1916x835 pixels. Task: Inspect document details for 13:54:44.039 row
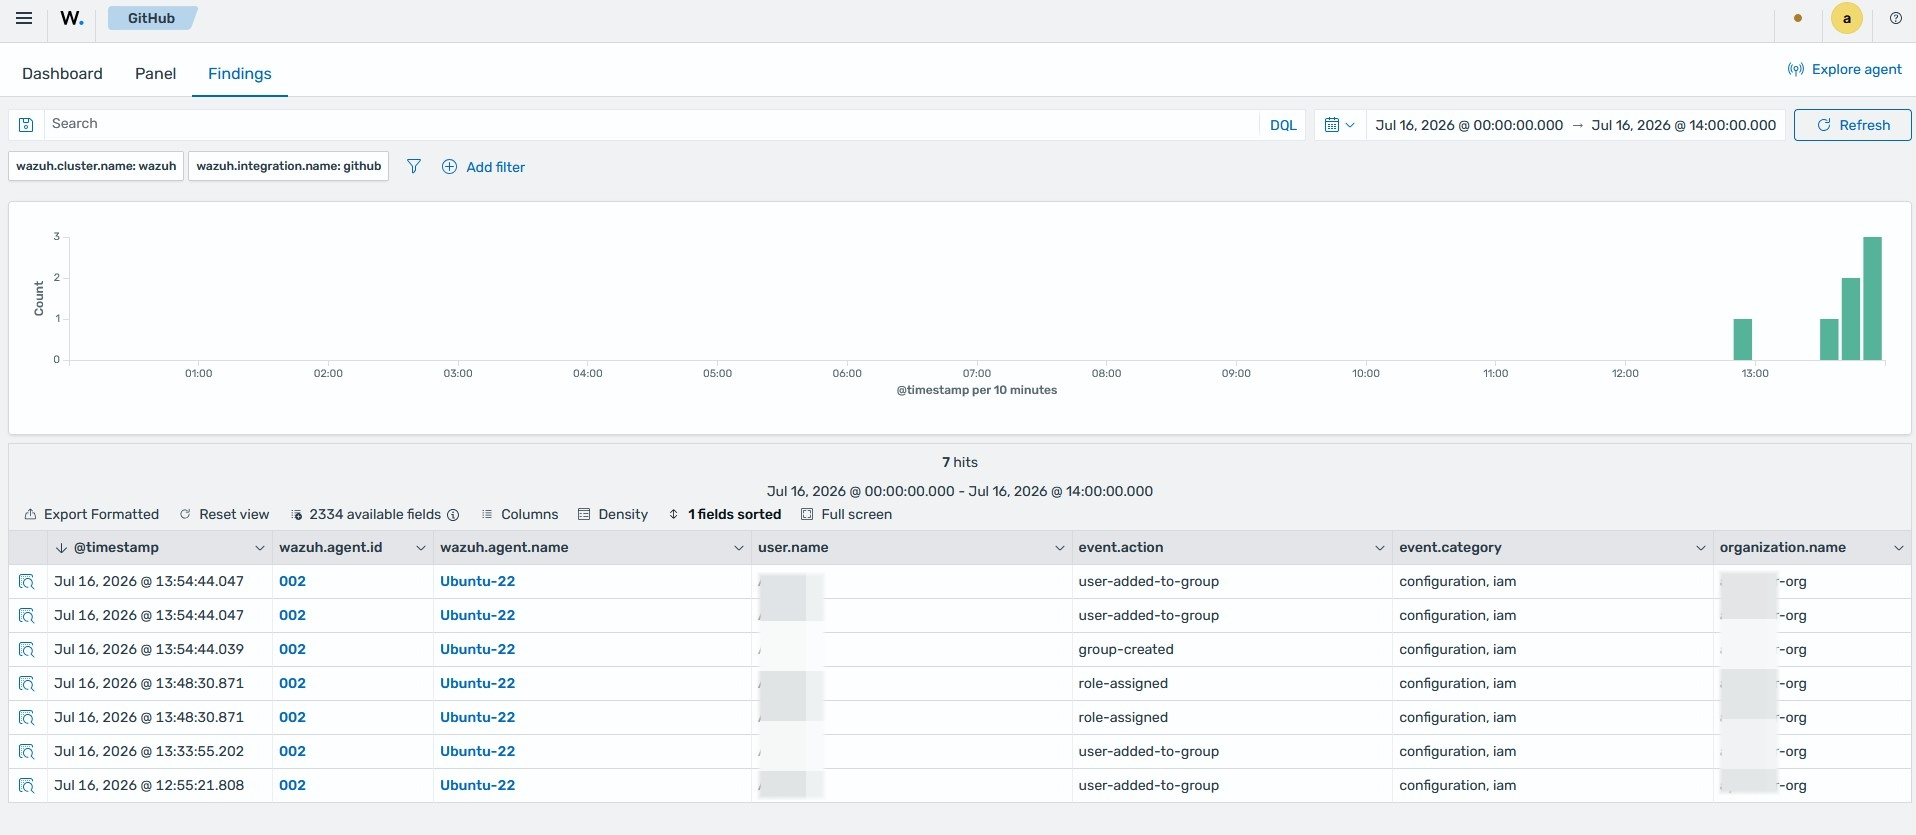tap(27, 649)
